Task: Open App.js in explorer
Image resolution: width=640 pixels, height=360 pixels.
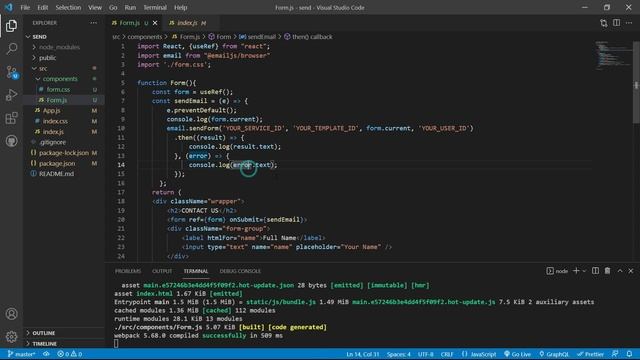Action: point(63,110)
